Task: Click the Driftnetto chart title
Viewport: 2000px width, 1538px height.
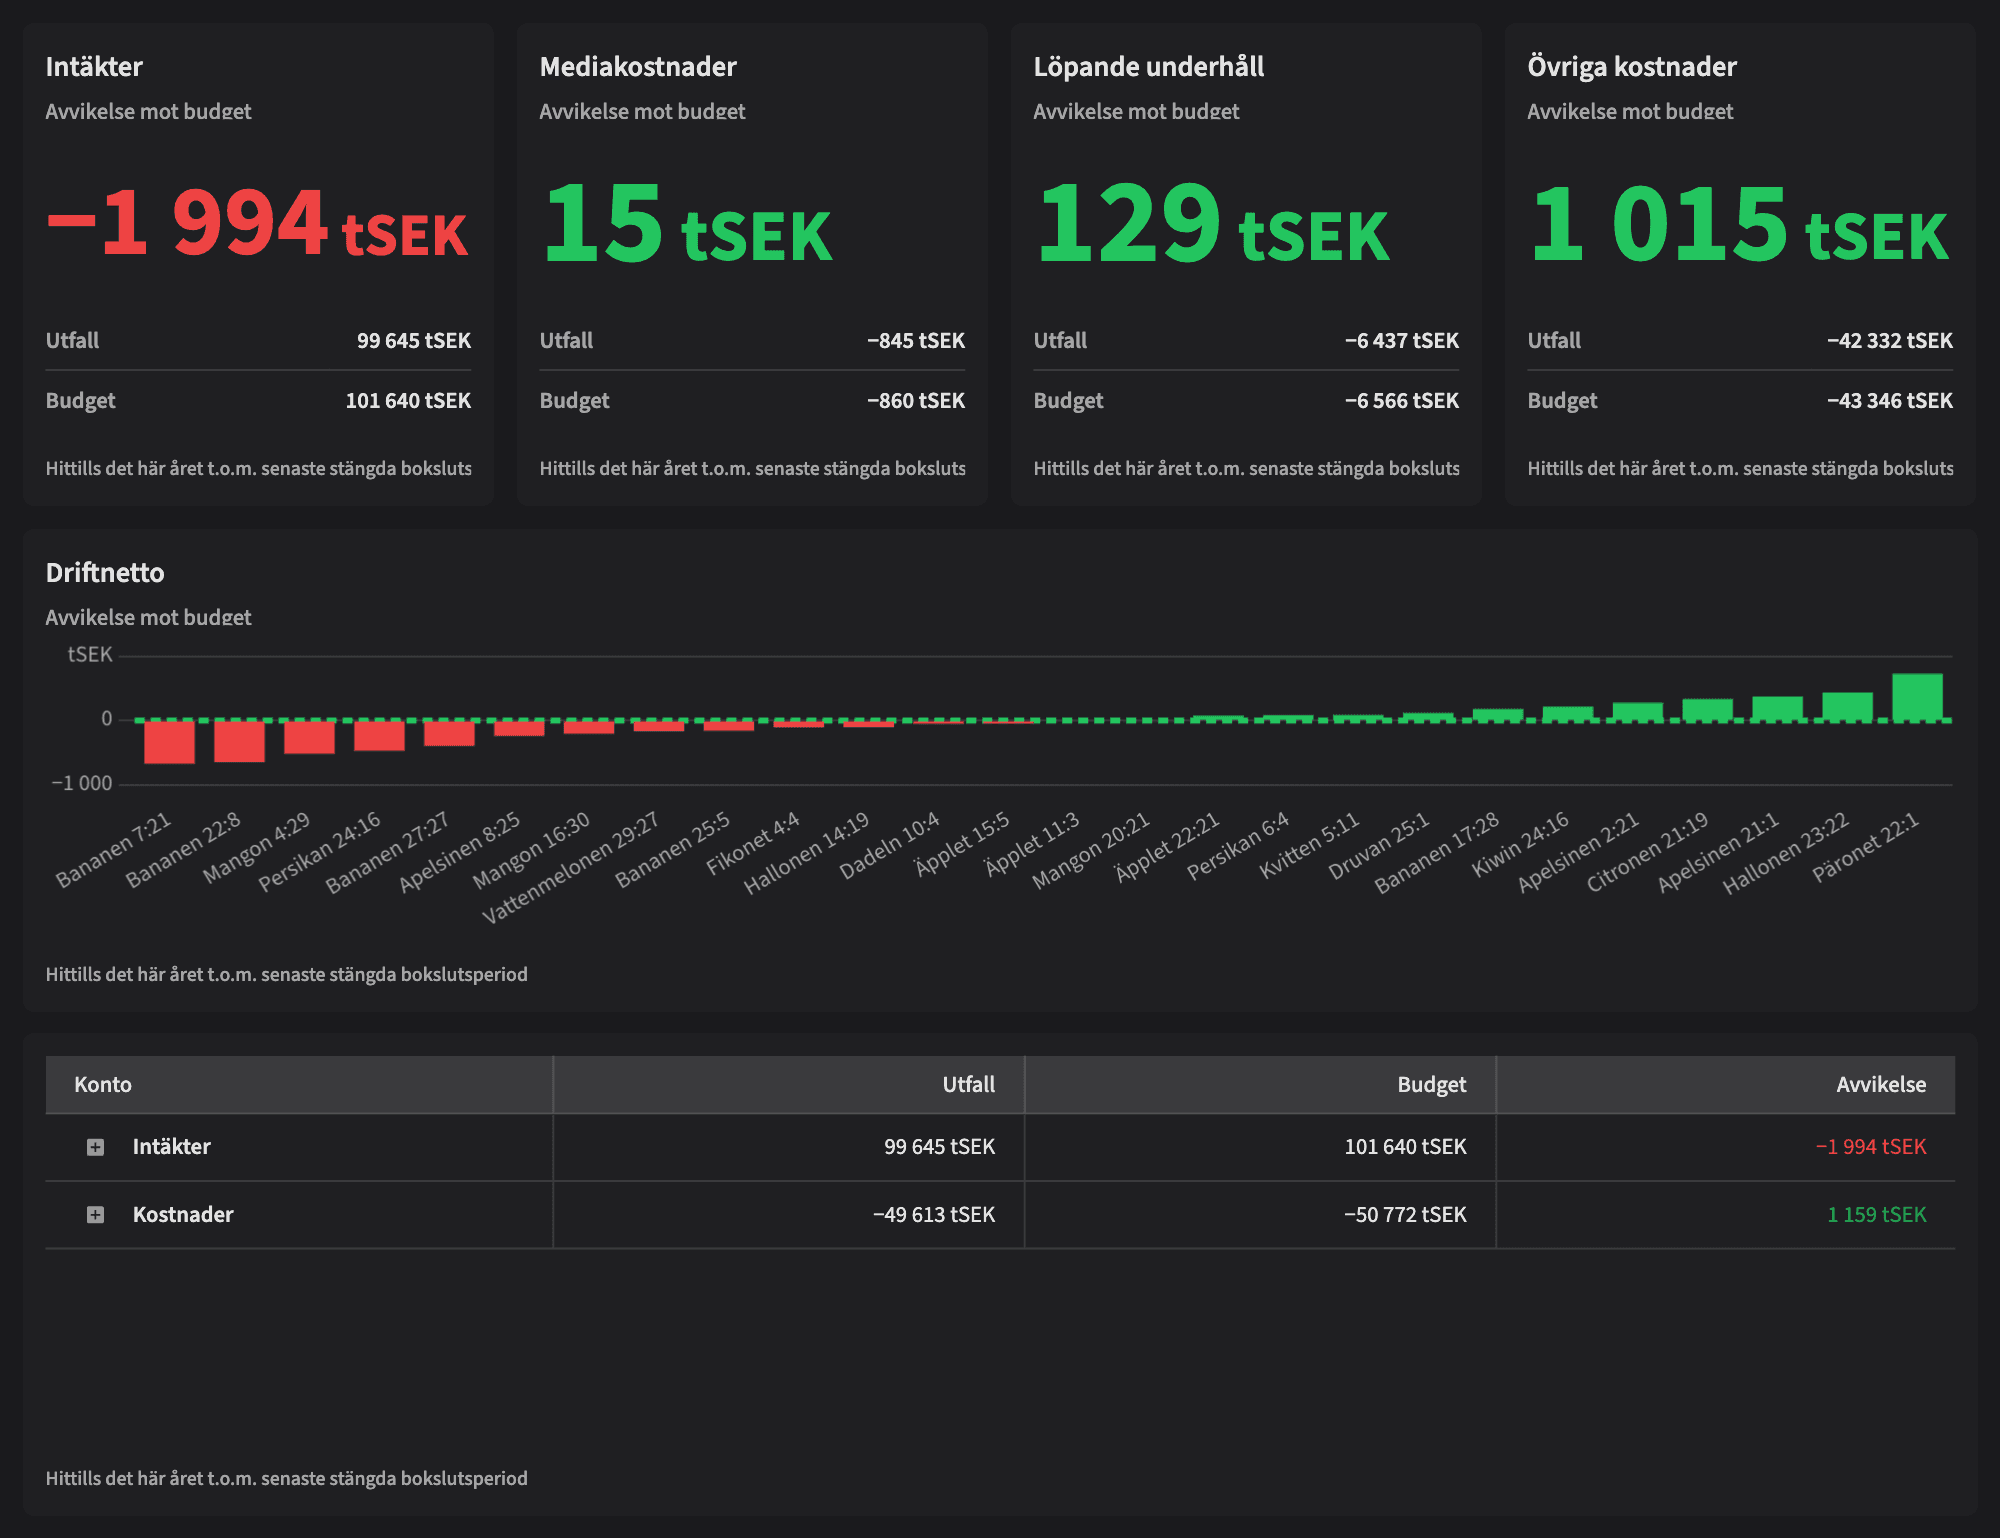Action: (105, 573)
